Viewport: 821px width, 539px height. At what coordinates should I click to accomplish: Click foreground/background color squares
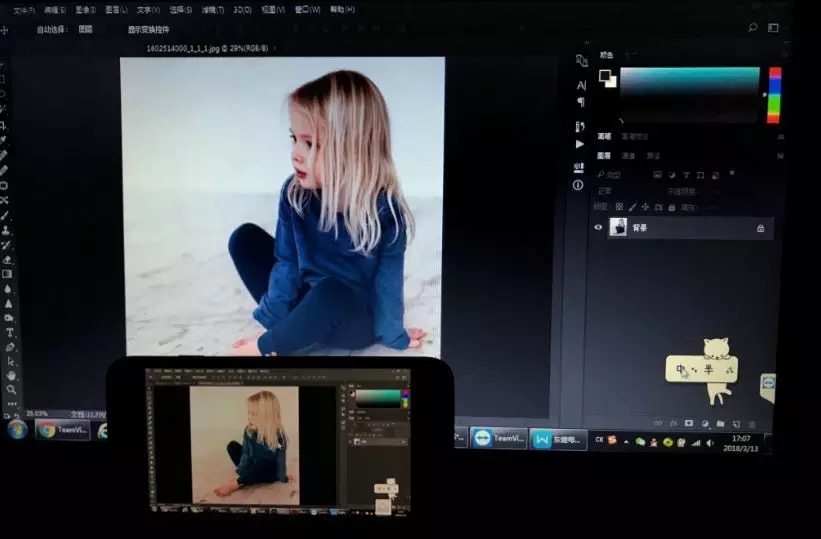pyautogui.click(x=607, y=78)
